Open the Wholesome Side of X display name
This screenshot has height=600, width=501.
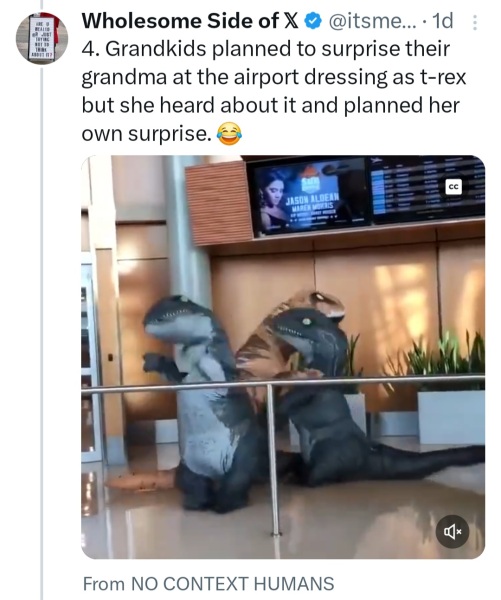pyautogui.click(x=190, y=21)
